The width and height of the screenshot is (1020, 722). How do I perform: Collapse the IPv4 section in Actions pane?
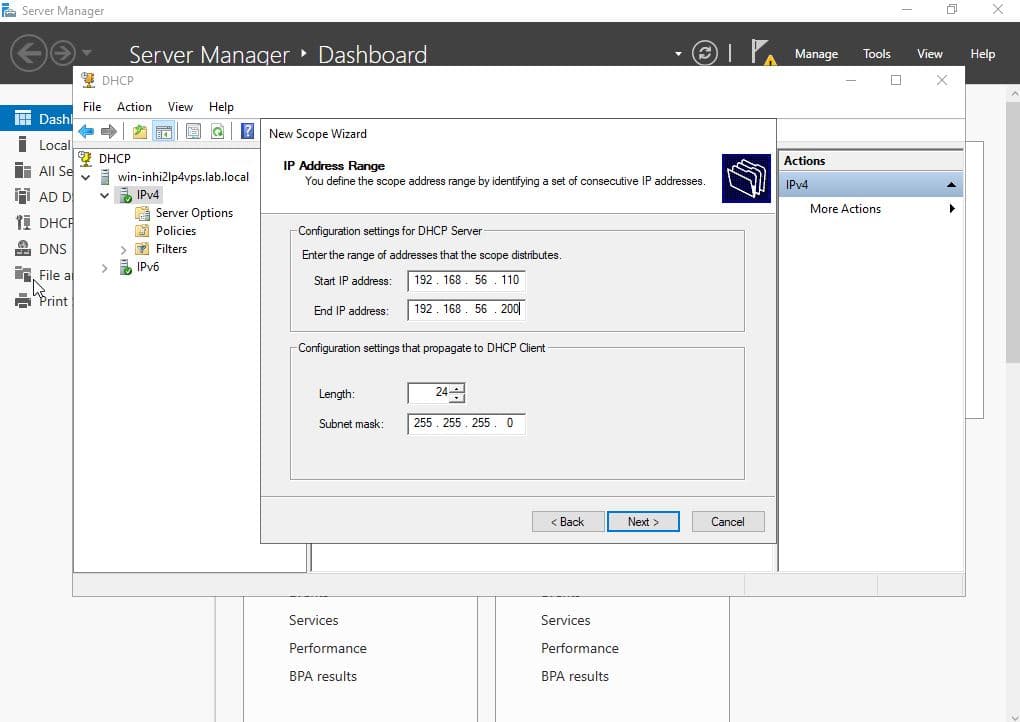coord(951,185)
